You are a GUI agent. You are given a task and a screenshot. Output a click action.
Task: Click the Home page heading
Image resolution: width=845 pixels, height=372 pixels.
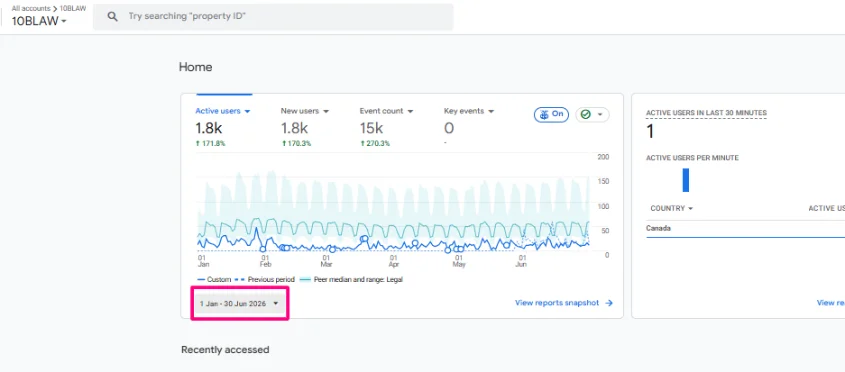click(x=195, y=67)
